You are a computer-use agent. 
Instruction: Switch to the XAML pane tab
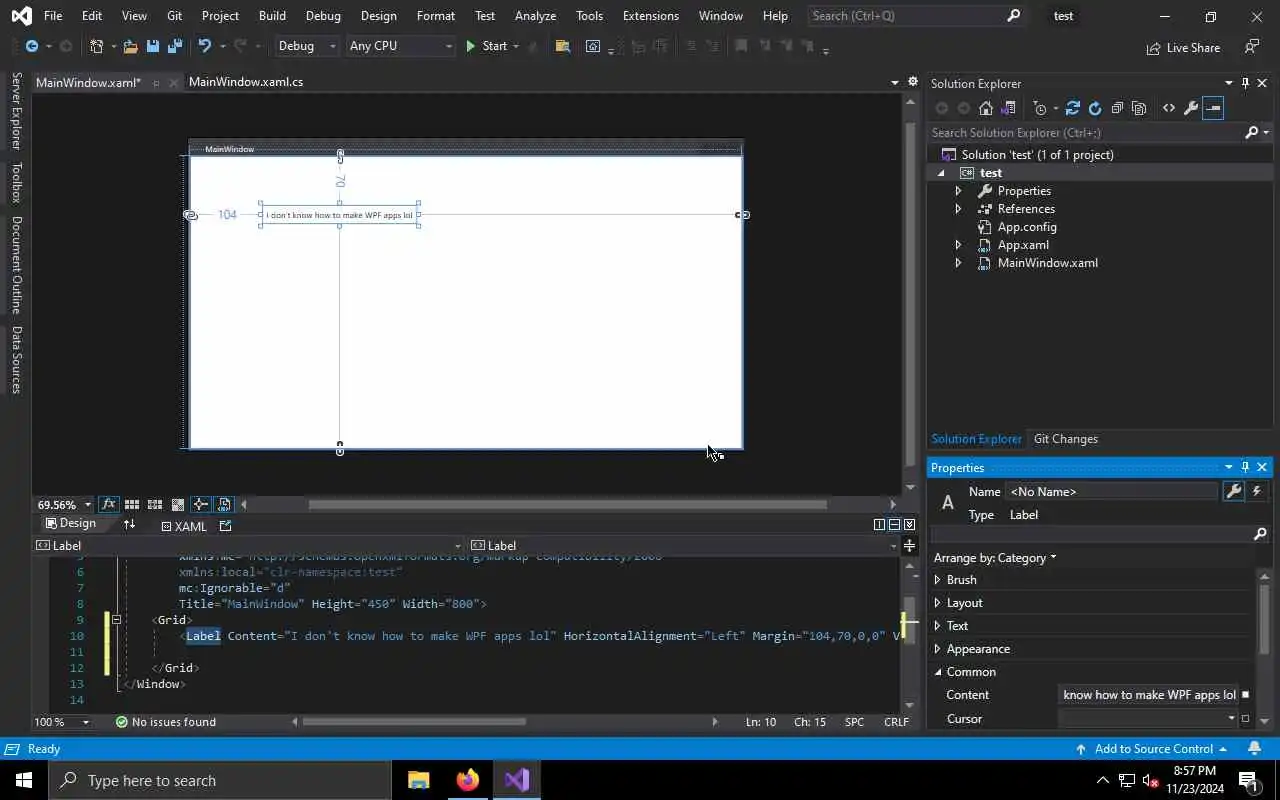tap(184, 525)
